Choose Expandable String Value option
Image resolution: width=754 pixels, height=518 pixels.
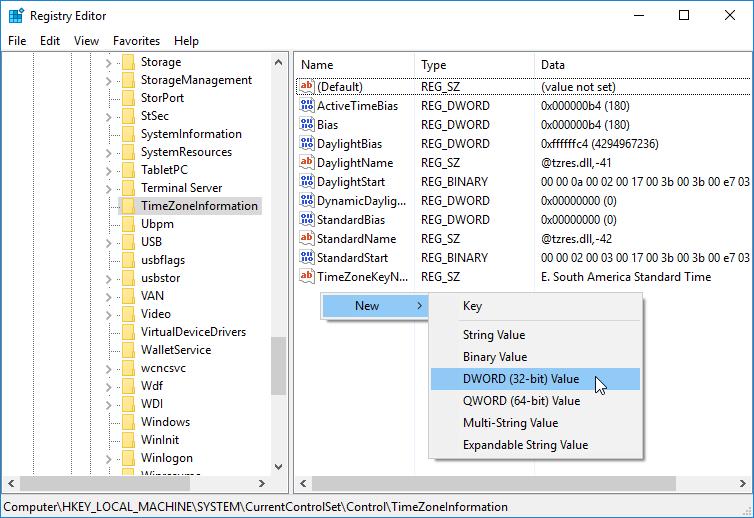[535, 445]
